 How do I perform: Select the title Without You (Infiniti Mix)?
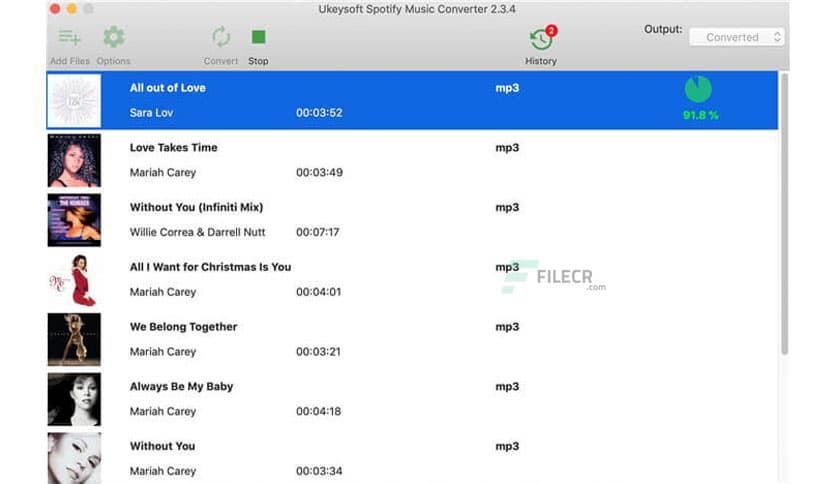(196, 207)
